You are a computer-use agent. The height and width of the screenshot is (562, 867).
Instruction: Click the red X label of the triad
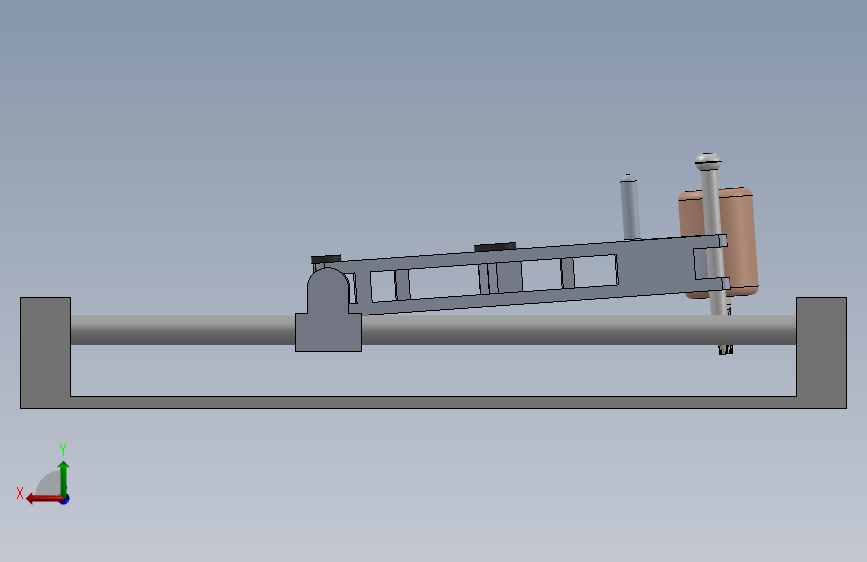tap(20, 493)
